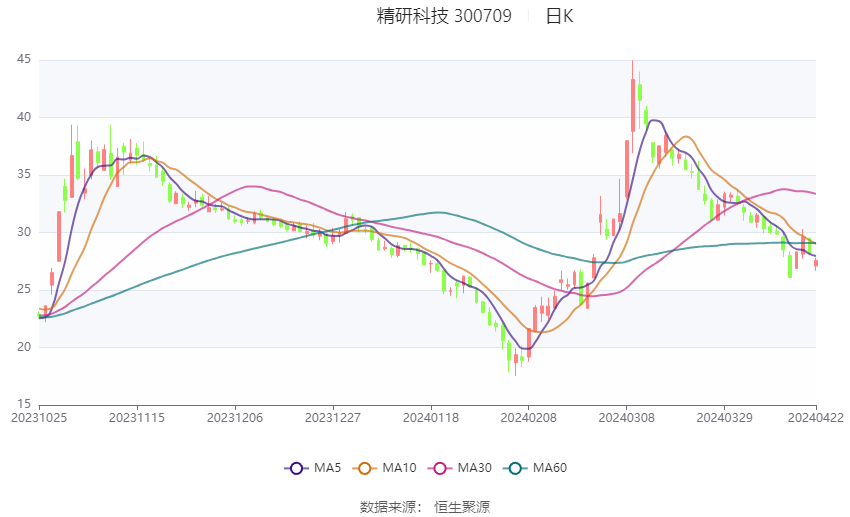Screen dimensions: 850x517
Task: Click the y-axis value 45
Action: coord(24,59)
